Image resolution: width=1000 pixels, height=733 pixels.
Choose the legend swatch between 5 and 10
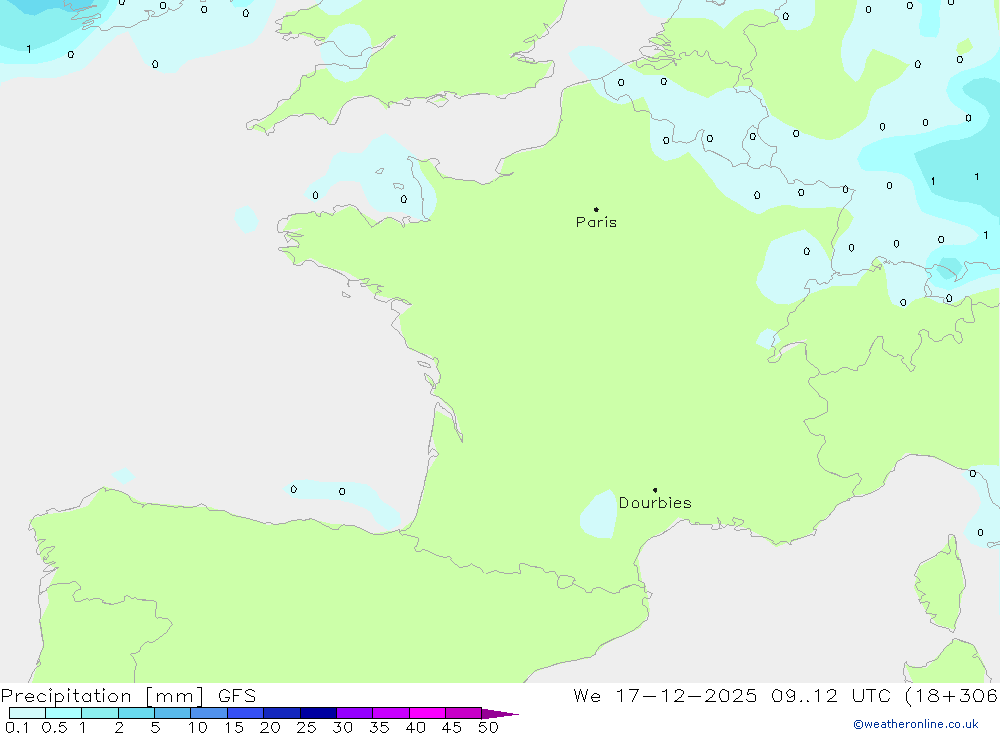coord(172,713)
